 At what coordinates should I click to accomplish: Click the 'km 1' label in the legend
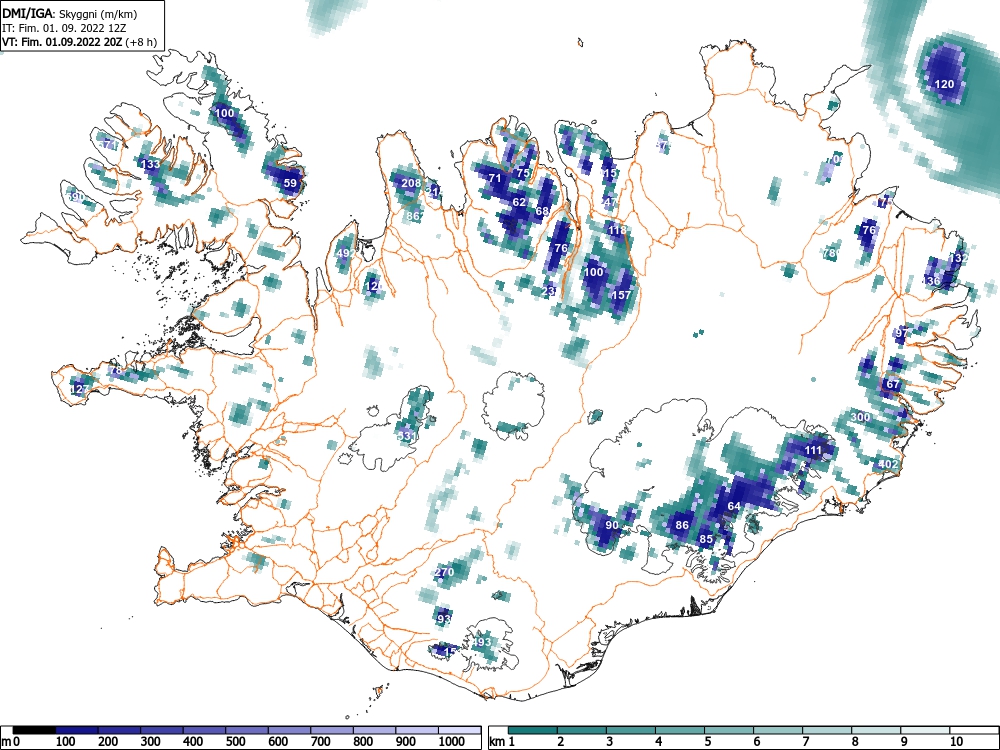(x=502, y=742)
